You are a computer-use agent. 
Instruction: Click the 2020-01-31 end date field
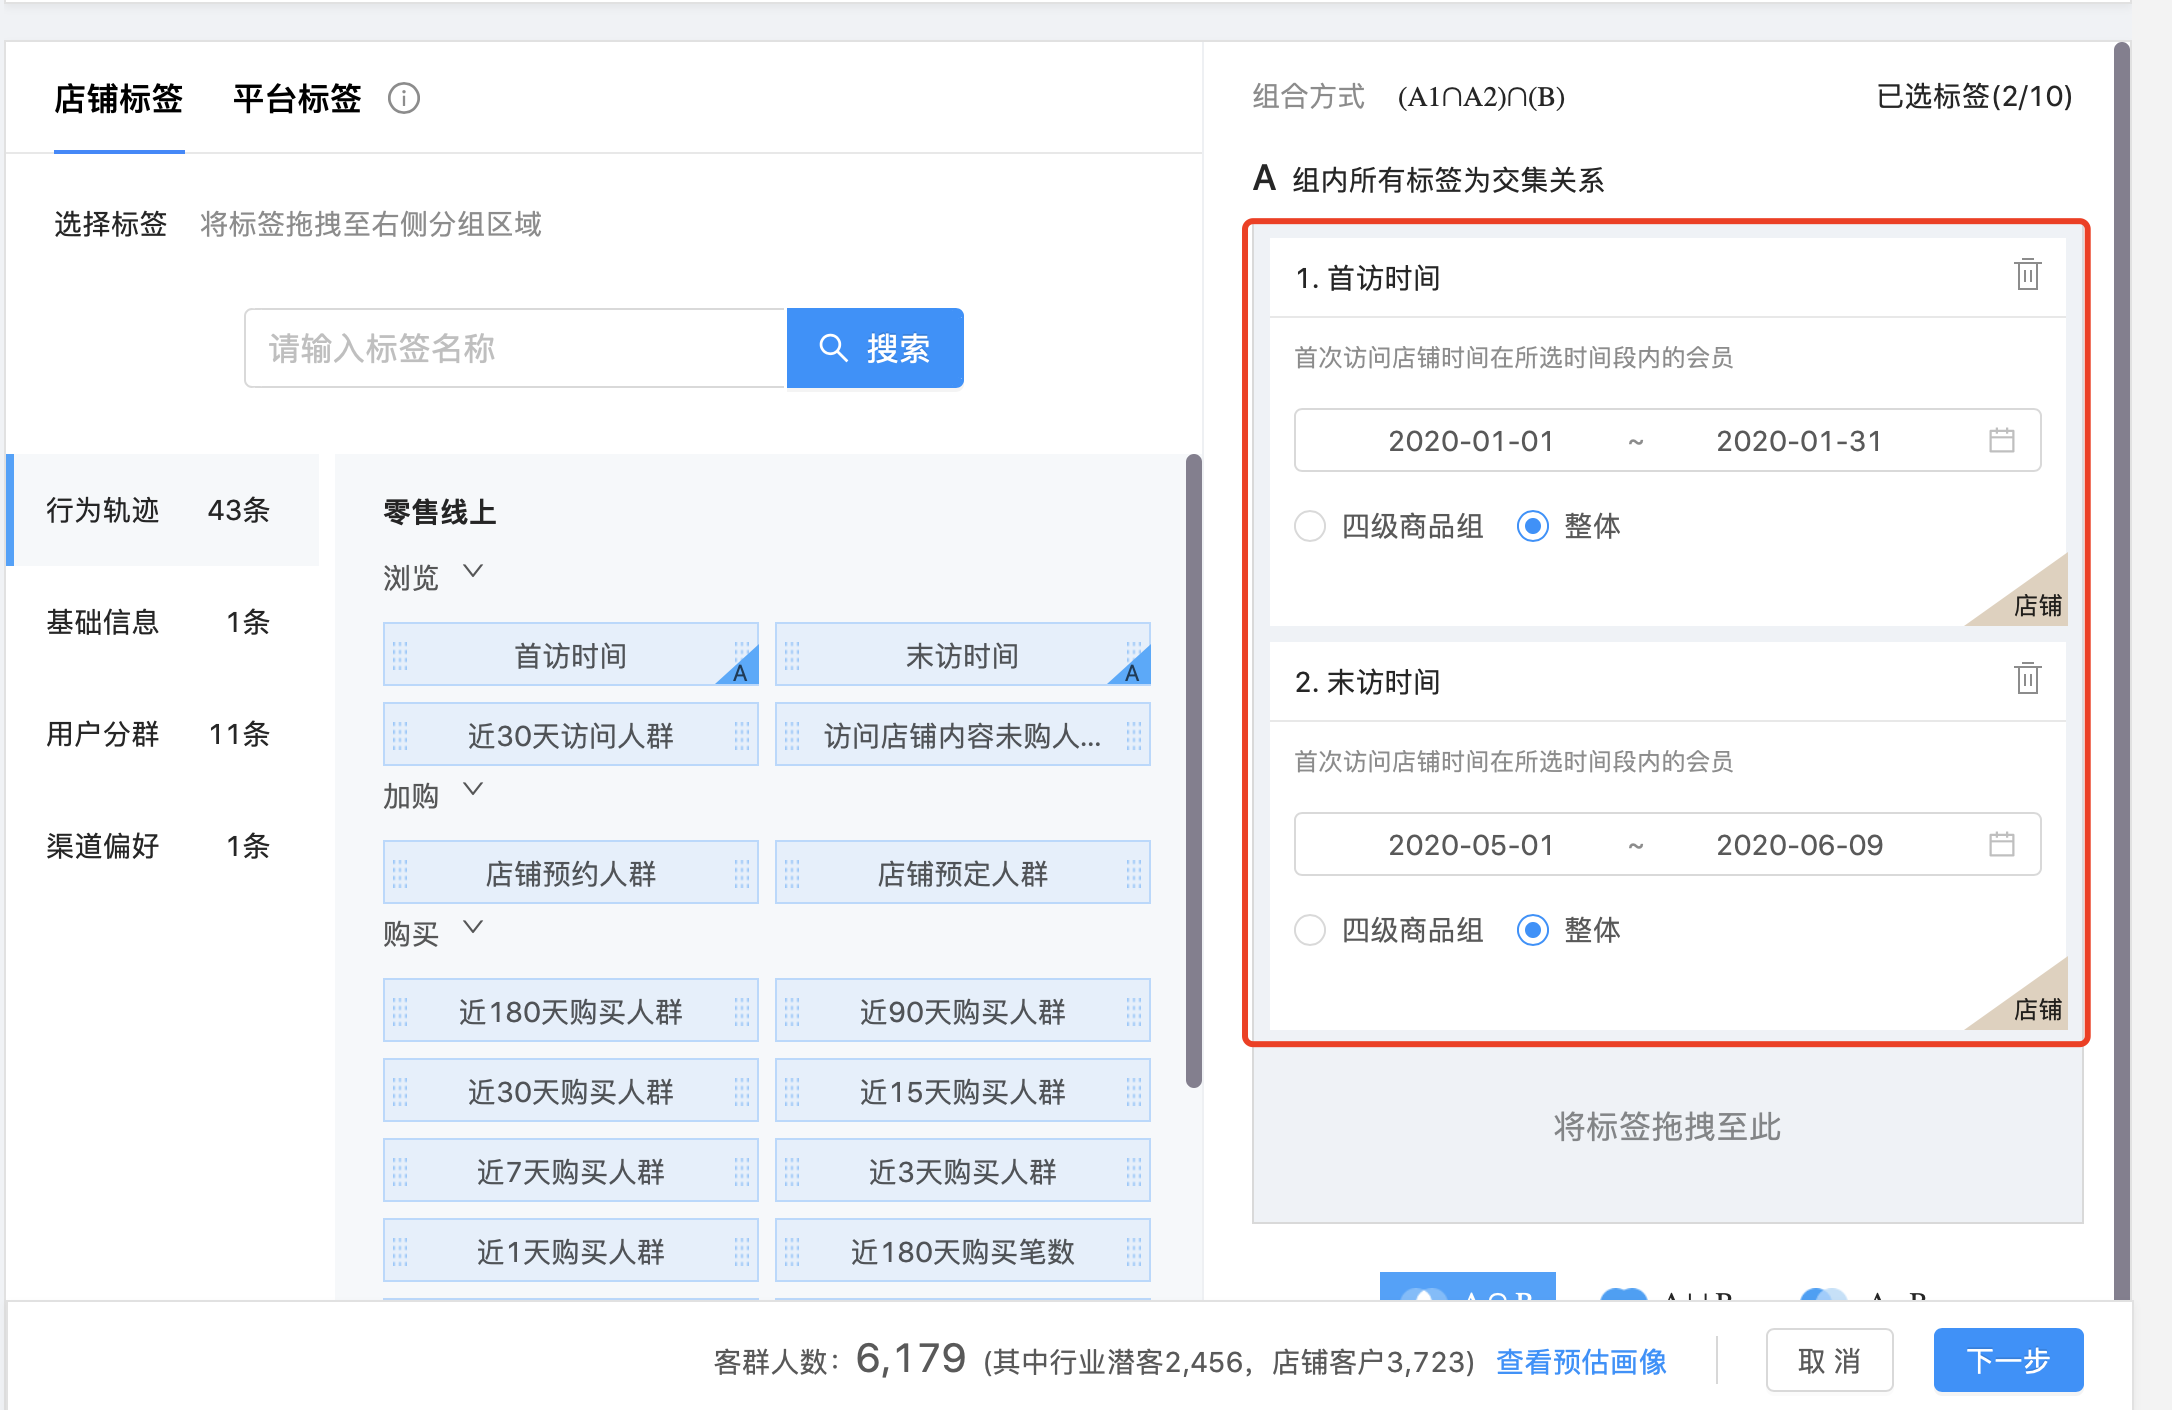click(x=1799, y=441)
